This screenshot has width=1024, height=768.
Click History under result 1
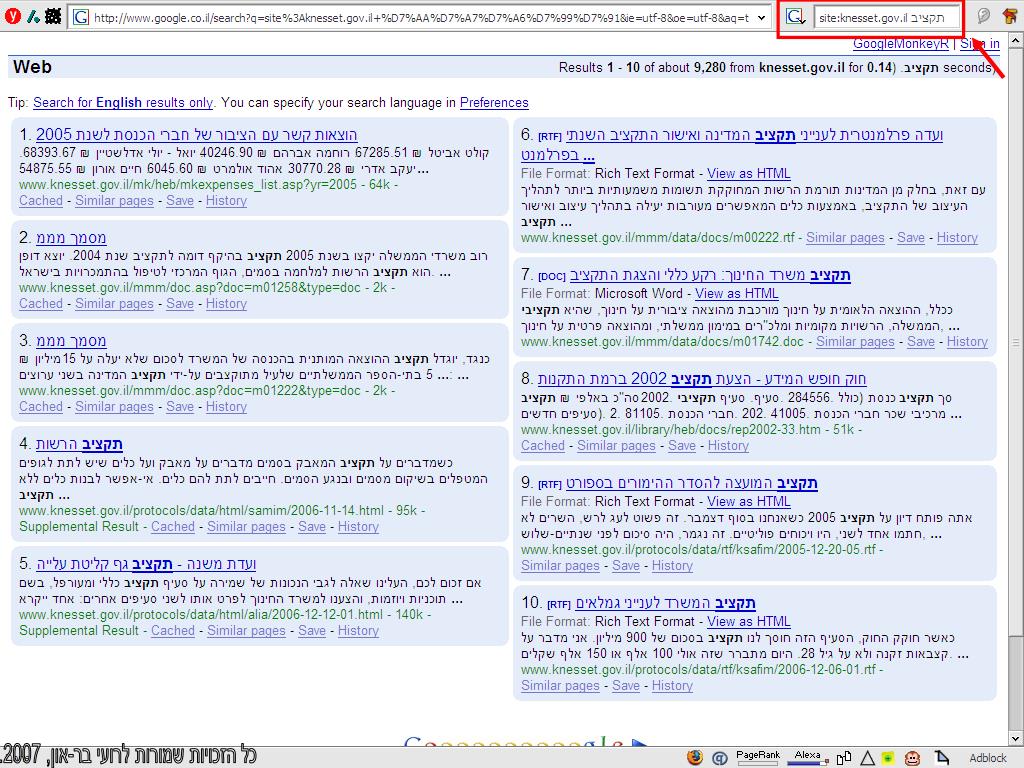point(226,200)
